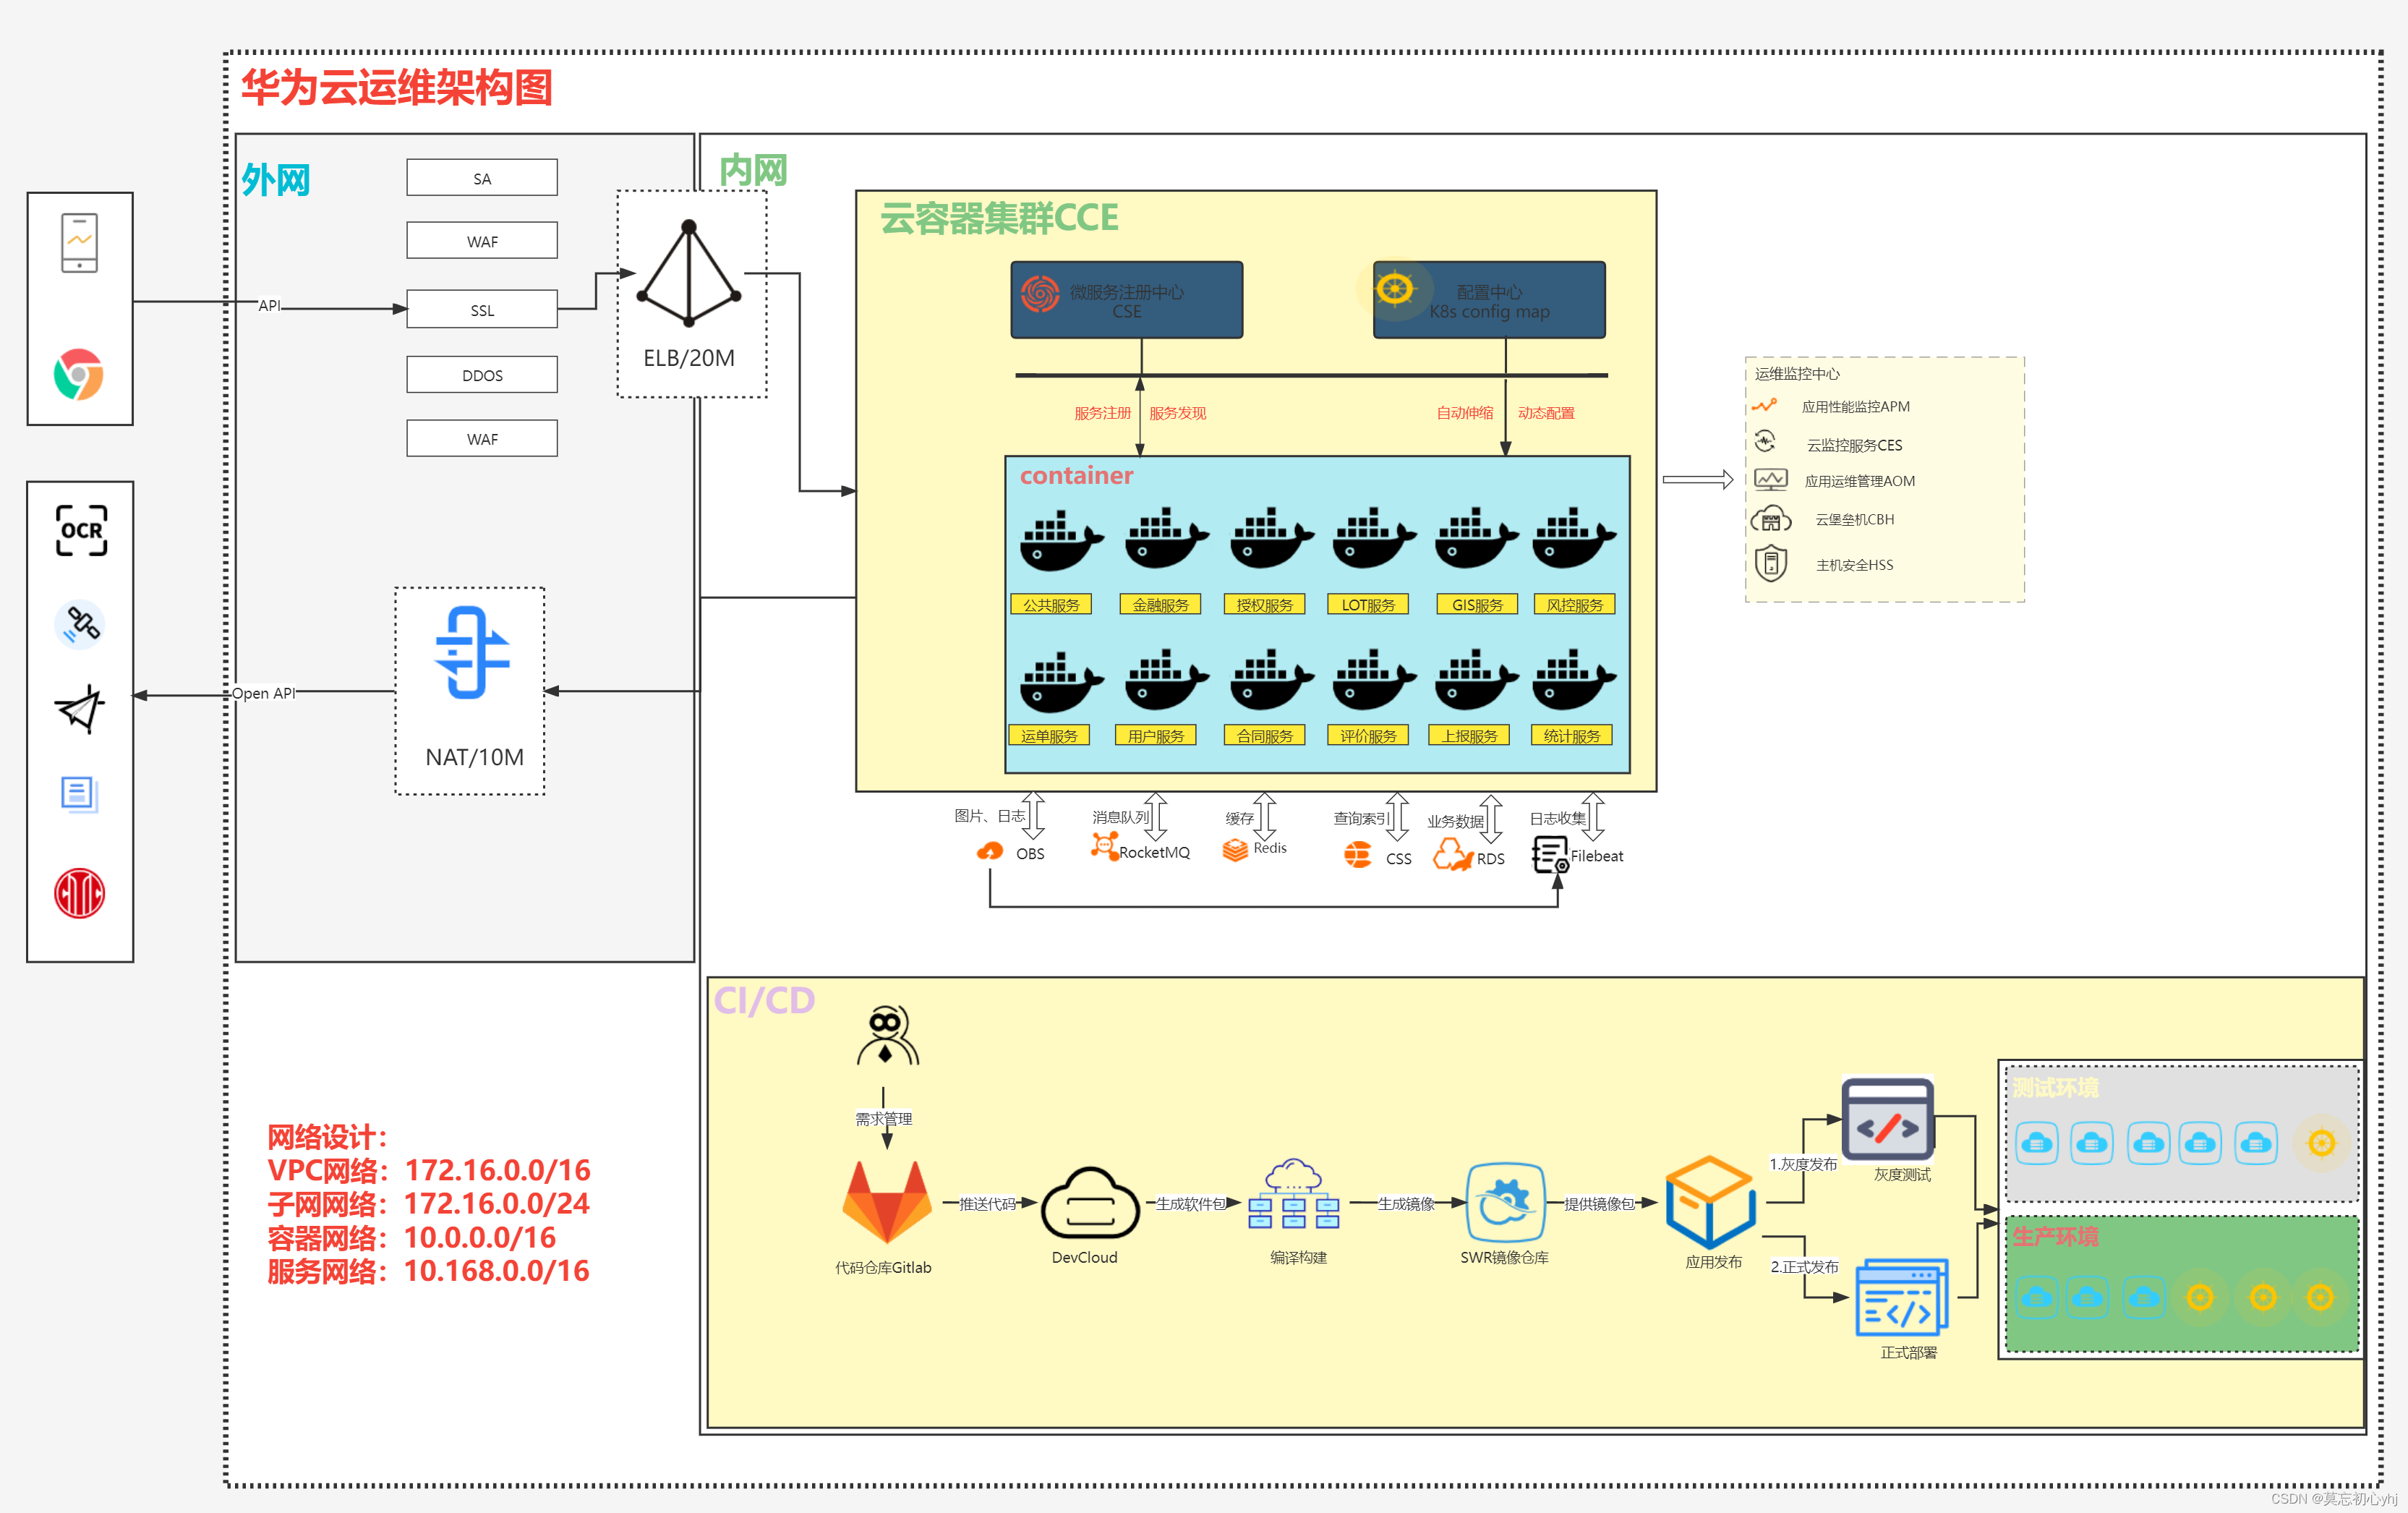Click the 风控服务 label
Viewport: 2408px width, 1513px height.
point(1574,605)
